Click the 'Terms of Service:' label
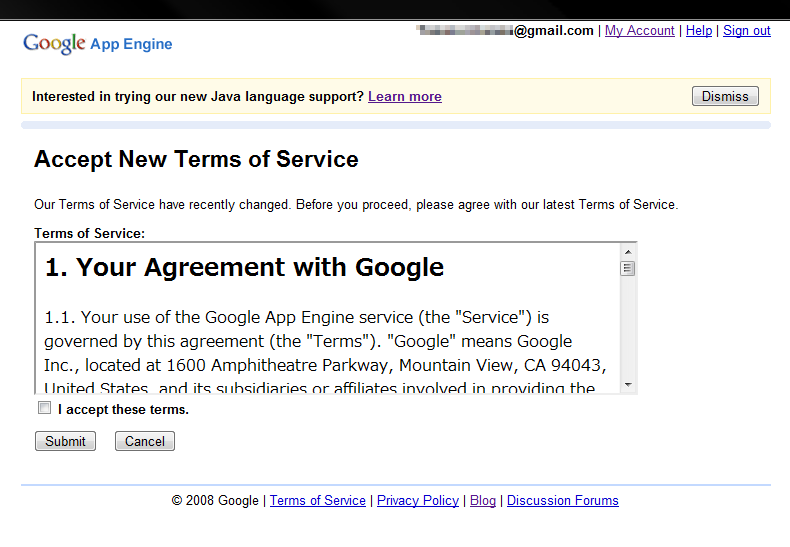This screenshot has height=547, width=790. point(89,233)
